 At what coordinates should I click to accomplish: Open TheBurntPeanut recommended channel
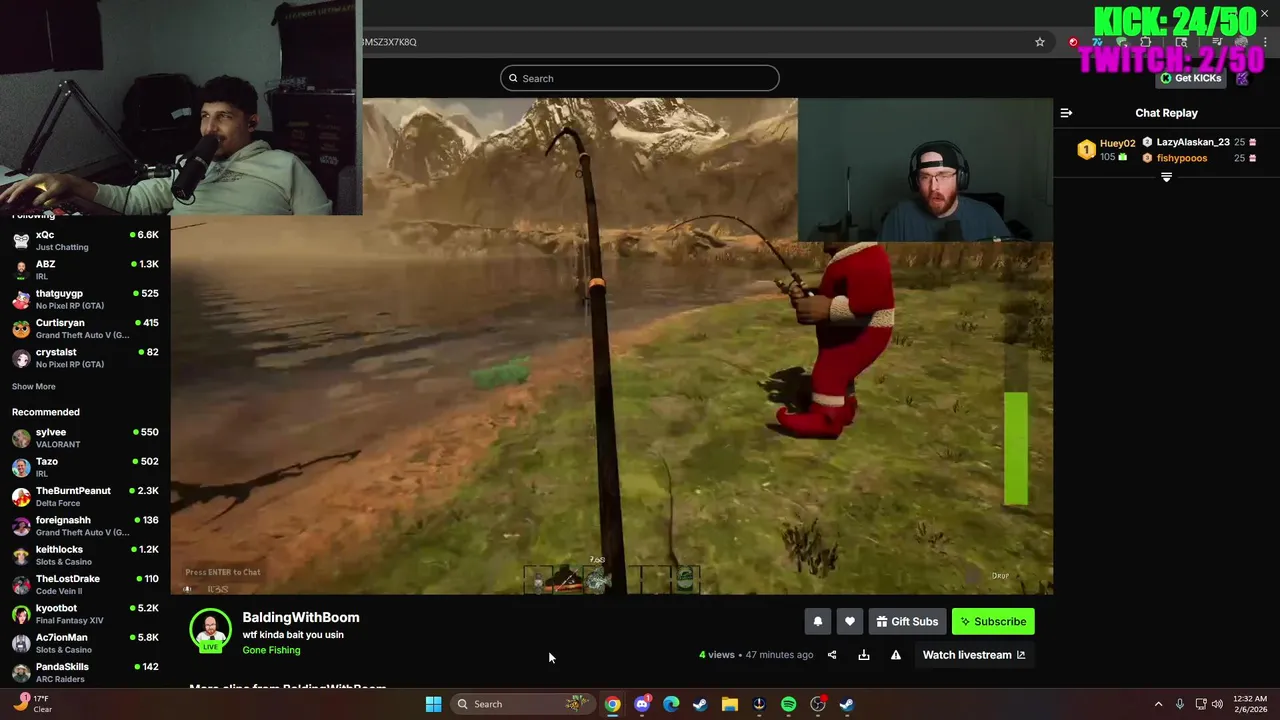(x=85, y=497)
